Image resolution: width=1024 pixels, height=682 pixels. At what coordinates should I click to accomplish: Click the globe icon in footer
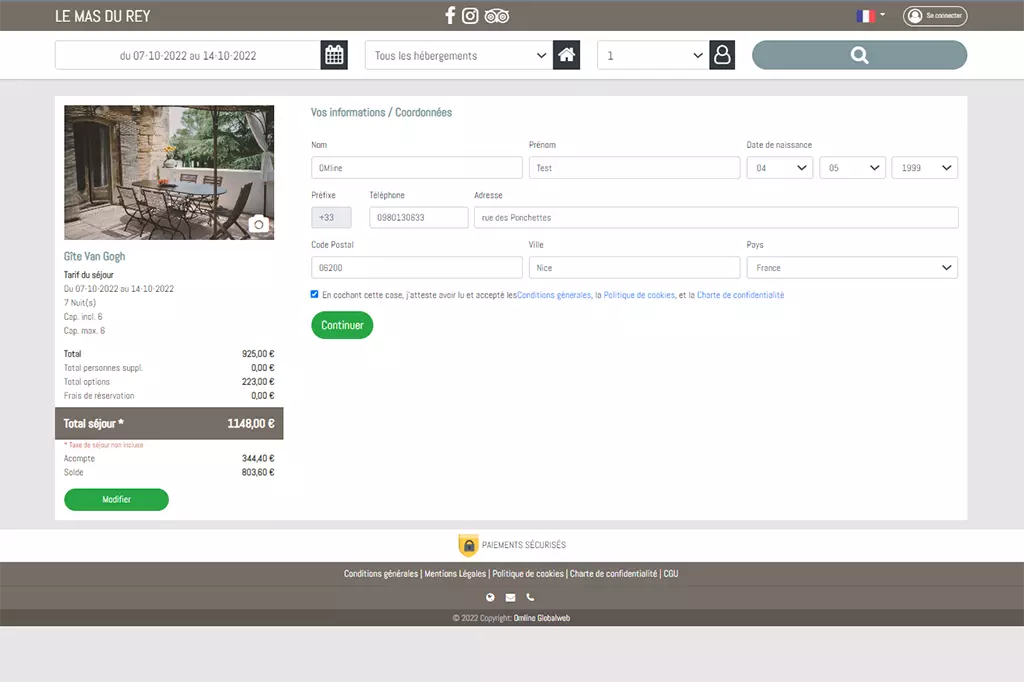[x=490, y=597]
